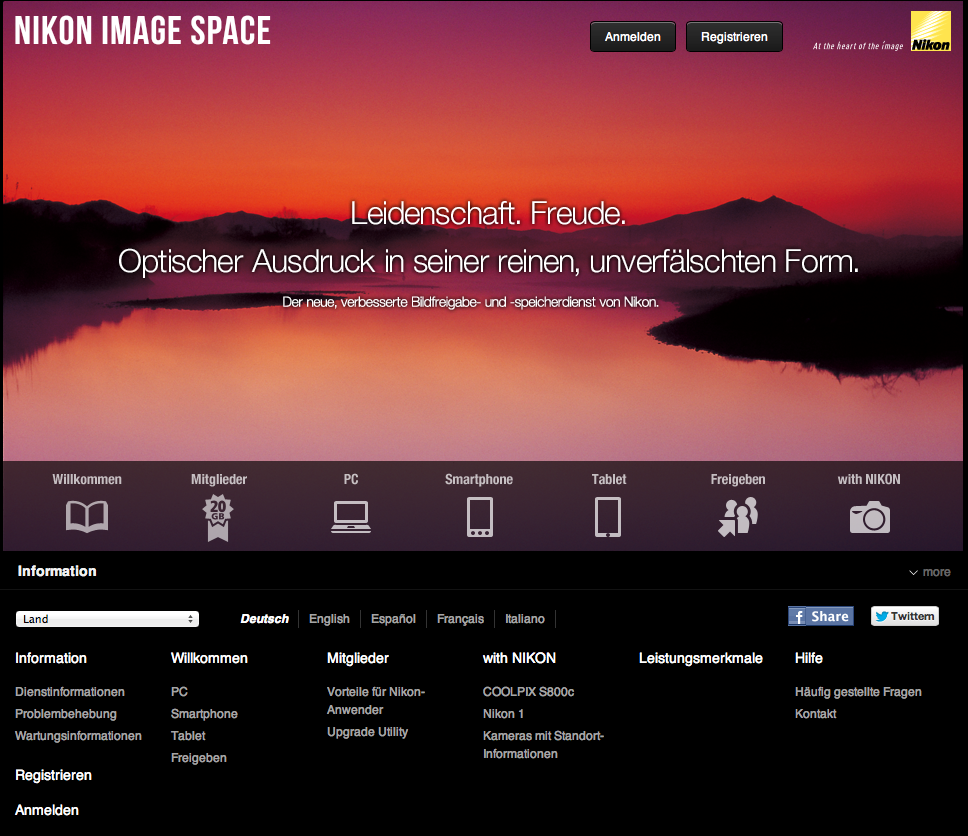Click the NIKON IMAGE SPACE title logo
The image size is (968, 836).
point(143,31)
